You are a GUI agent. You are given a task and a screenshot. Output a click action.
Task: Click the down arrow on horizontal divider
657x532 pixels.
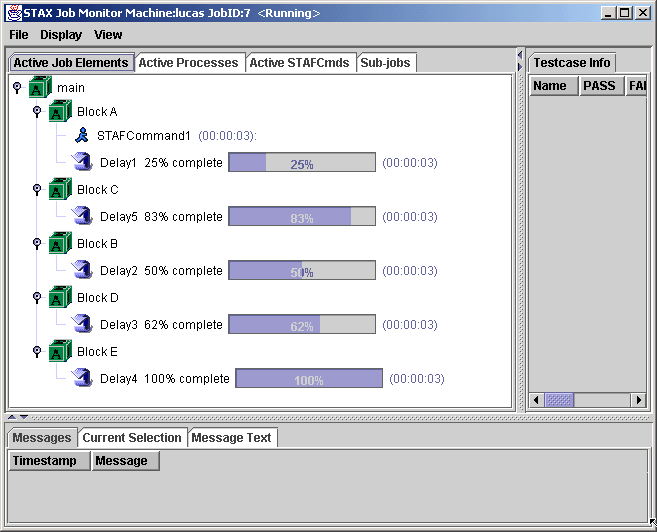[x=24, y=417]
